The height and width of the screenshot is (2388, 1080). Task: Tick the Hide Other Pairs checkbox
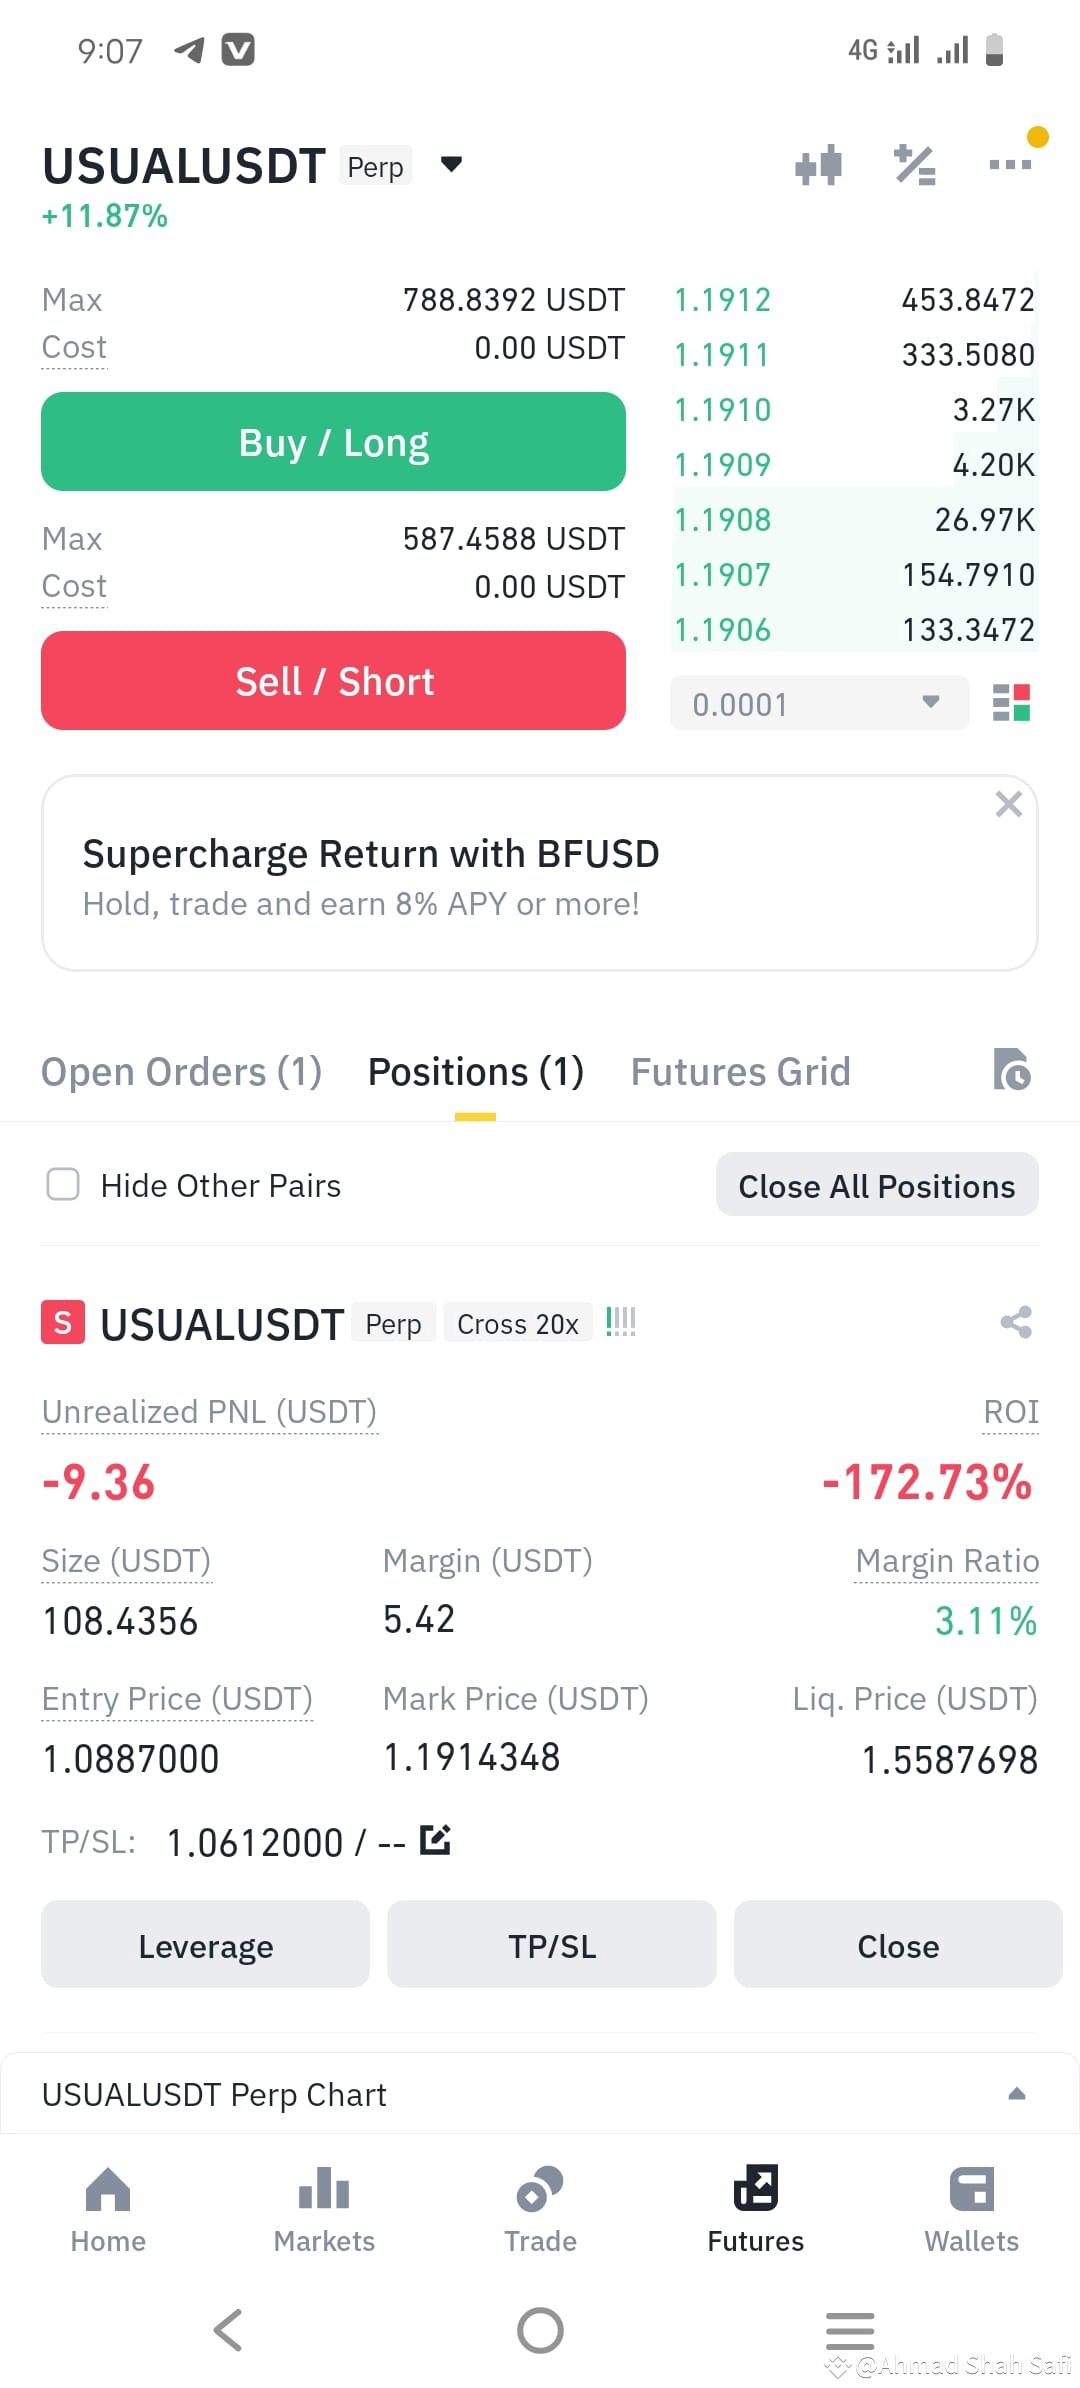[63, 1185]
